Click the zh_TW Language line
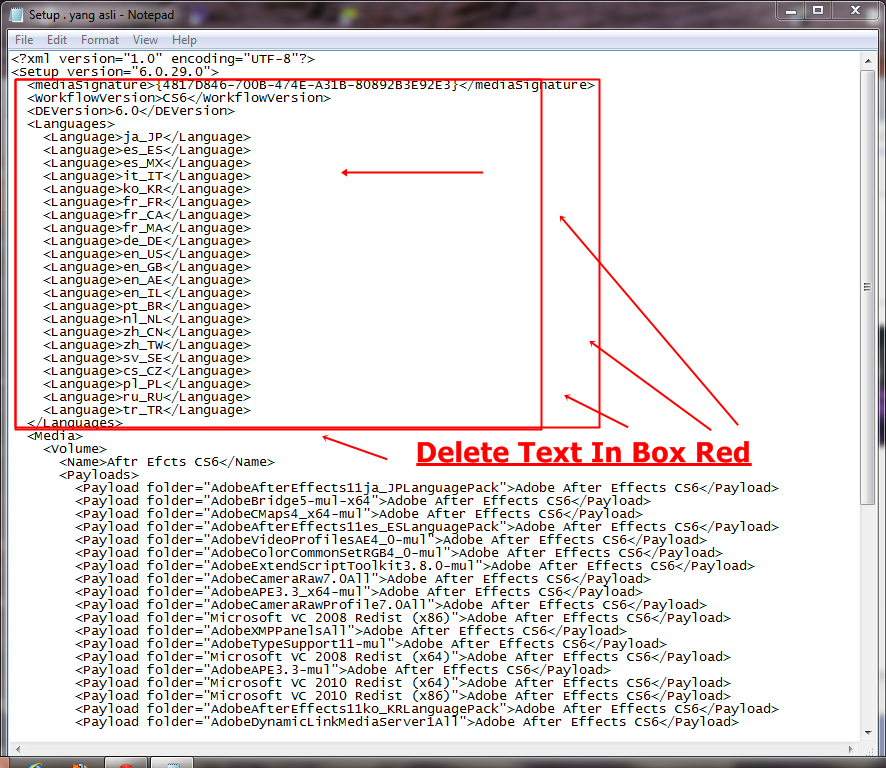The image size is (886, 768). (146, 345)
